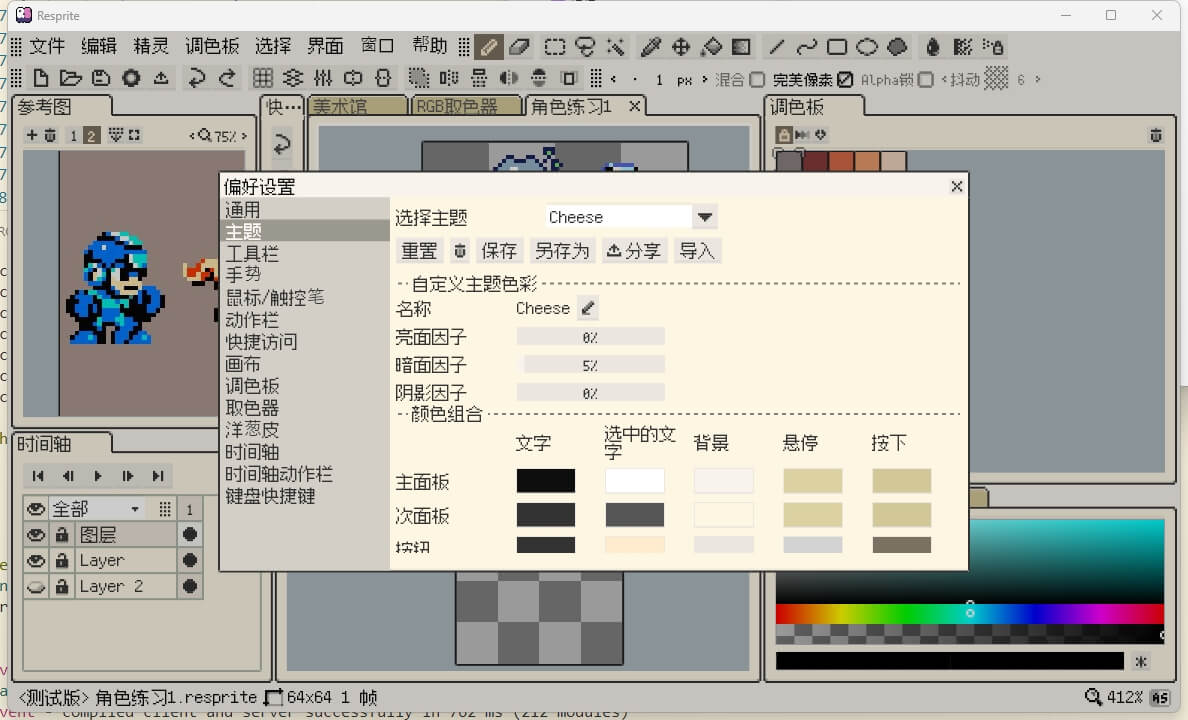
Task: Expand the 全部 dropdown in the timeline
Action: point(135,509)
